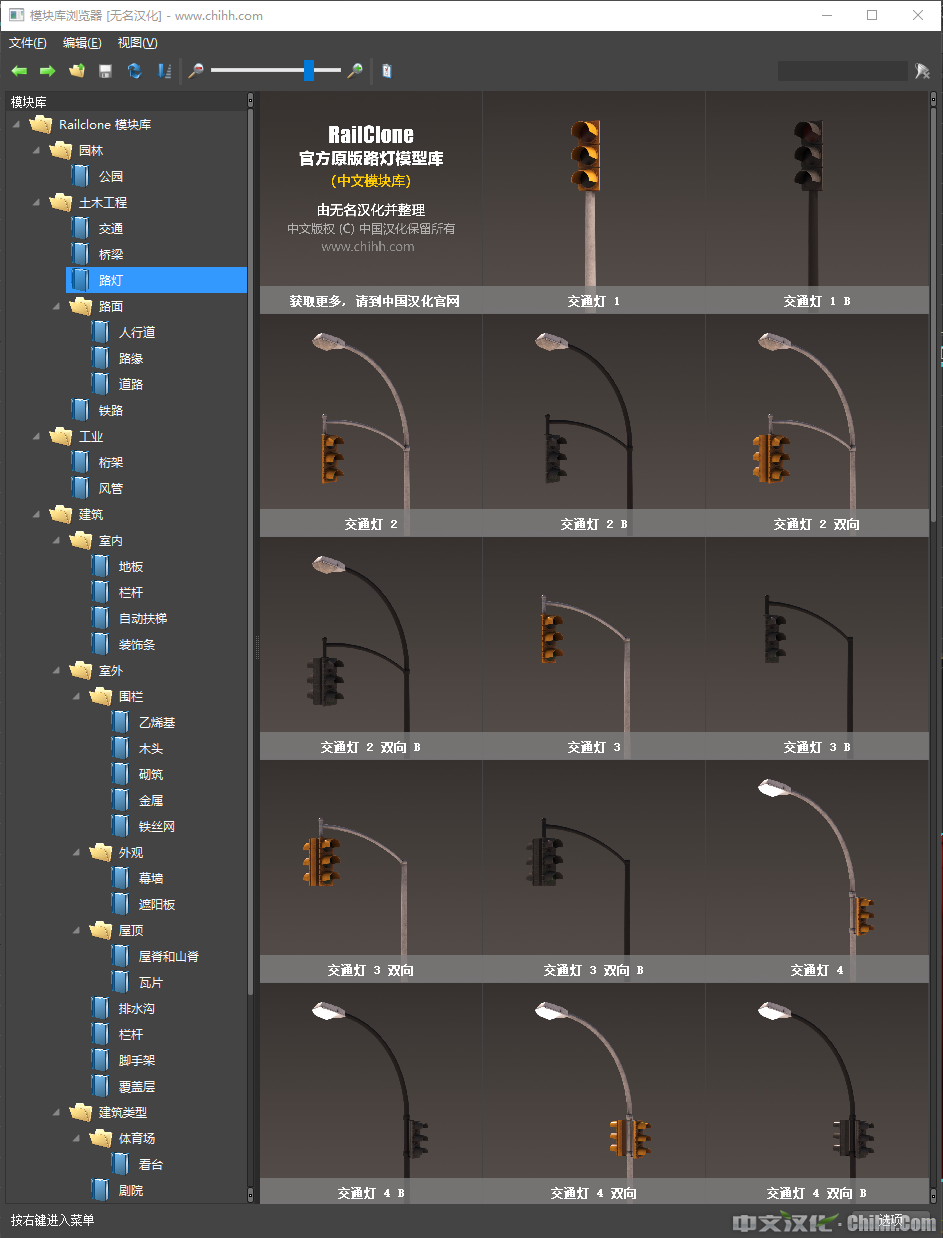
Task: Select the 交通灯 3 thumbnail
Action: (x=594, y=648)
